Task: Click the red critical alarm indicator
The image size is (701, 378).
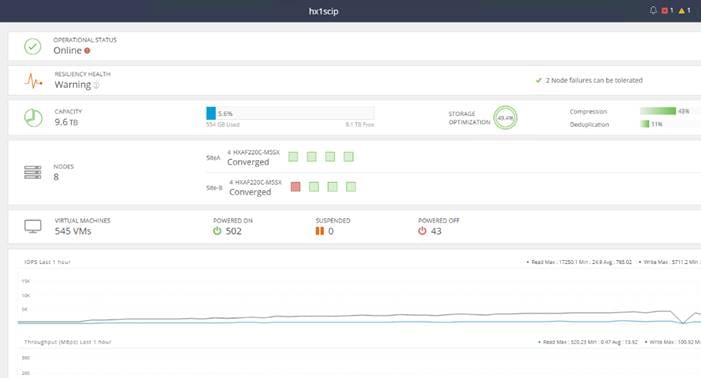Action: point(664,11)
